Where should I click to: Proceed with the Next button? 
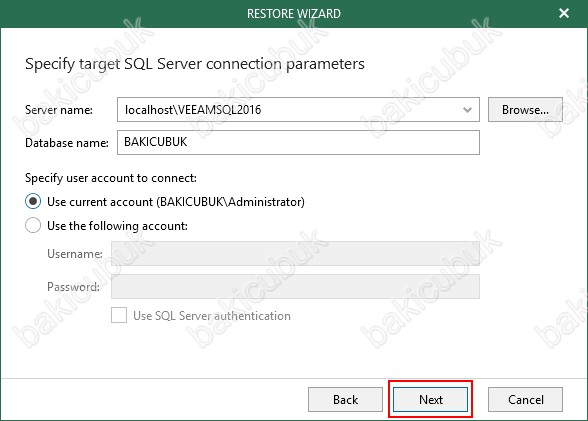pyautogui.click(x=430, y=400)
